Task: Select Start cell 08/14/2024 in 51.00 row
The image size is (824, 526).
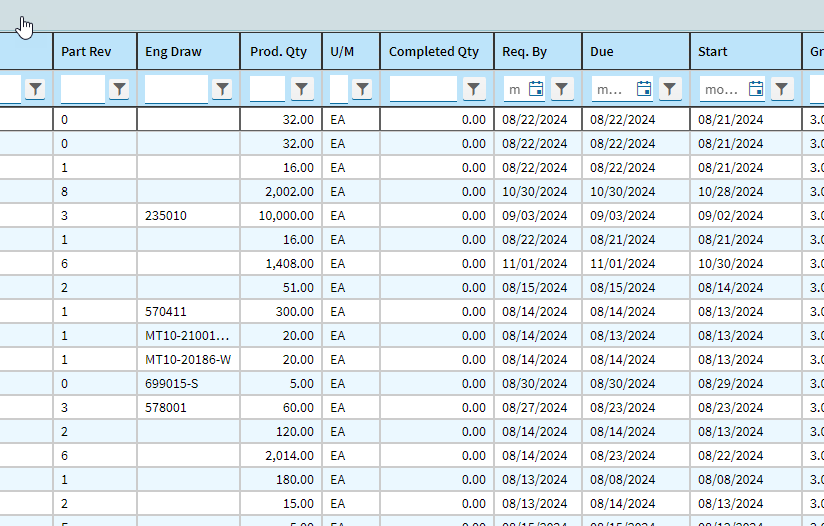Action: click(746, 288)
